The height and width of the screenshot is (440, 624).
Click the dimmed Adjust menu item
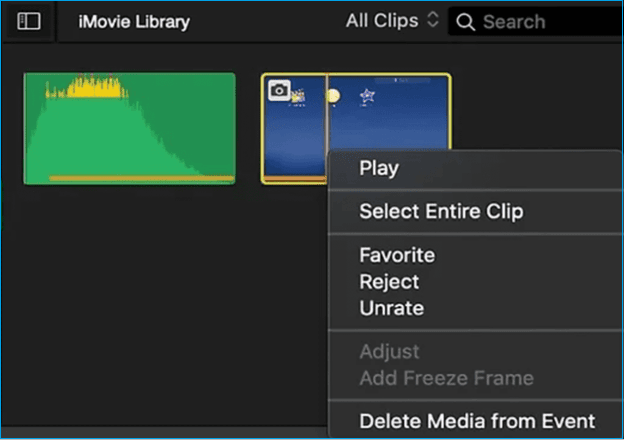pos(389,352)
